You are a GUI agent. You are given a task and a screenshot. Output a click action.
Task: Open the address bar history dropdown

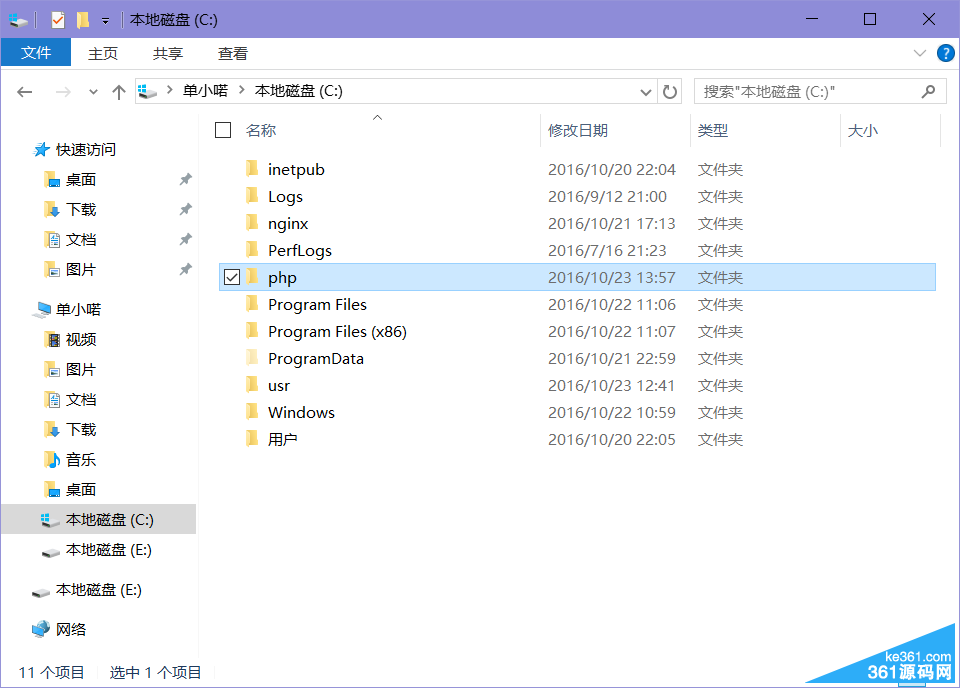pos(645,92)
